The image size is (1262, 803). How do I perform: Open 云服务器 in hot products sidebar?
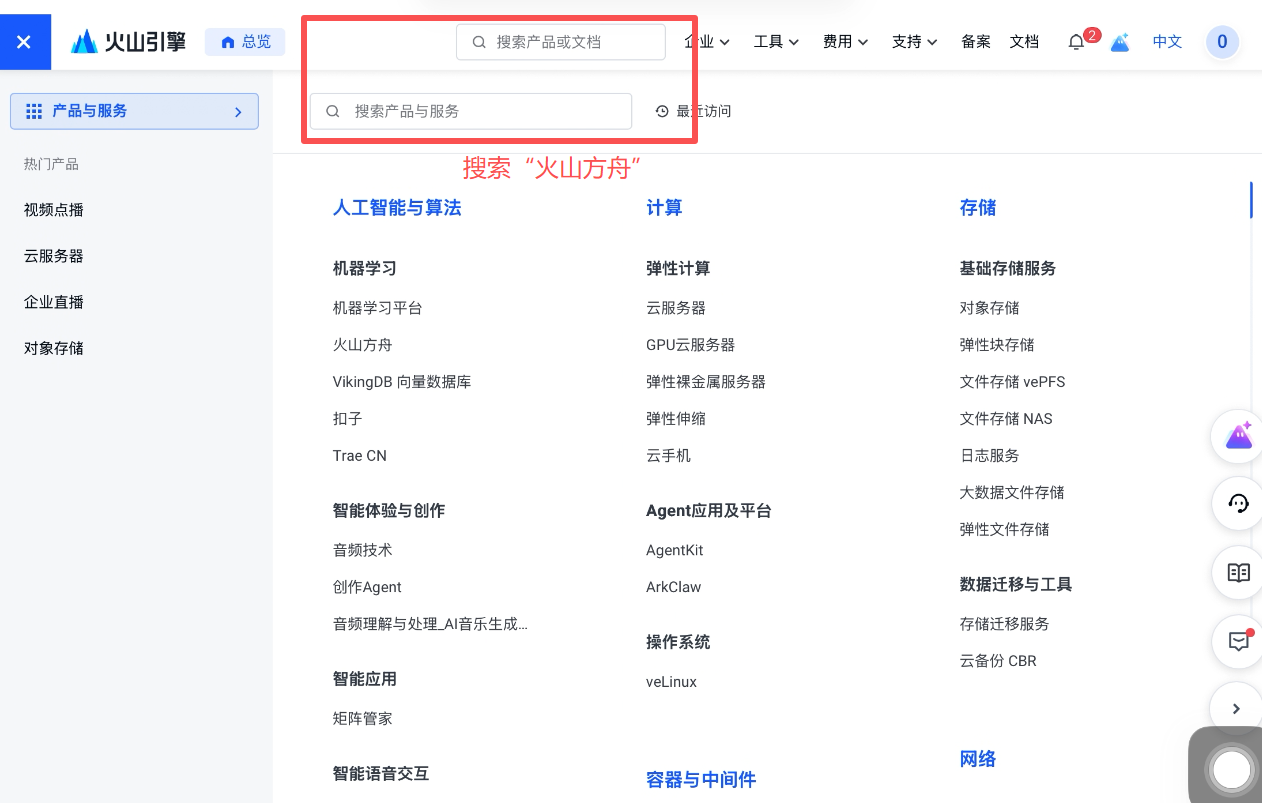[x=54, y=256]
